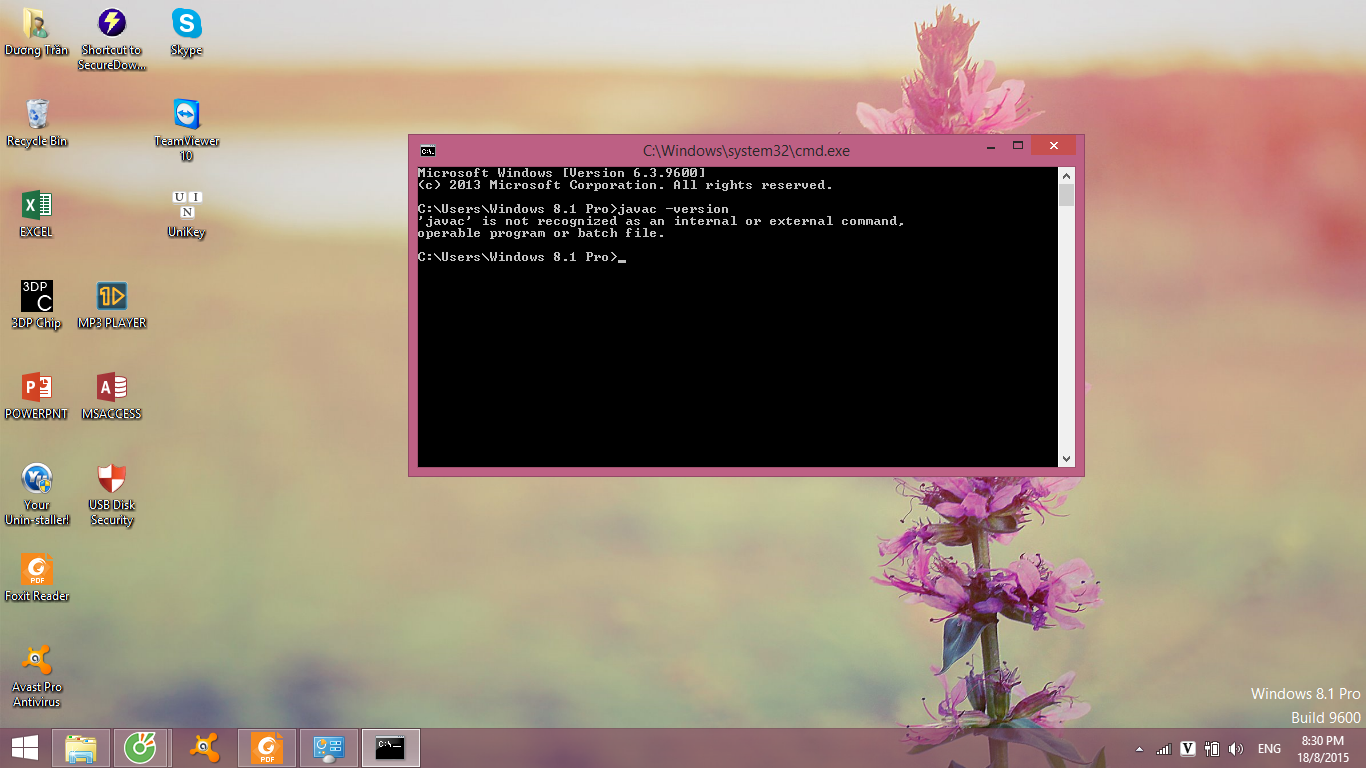Select the UniKey desktop icon

coord(186,206)
